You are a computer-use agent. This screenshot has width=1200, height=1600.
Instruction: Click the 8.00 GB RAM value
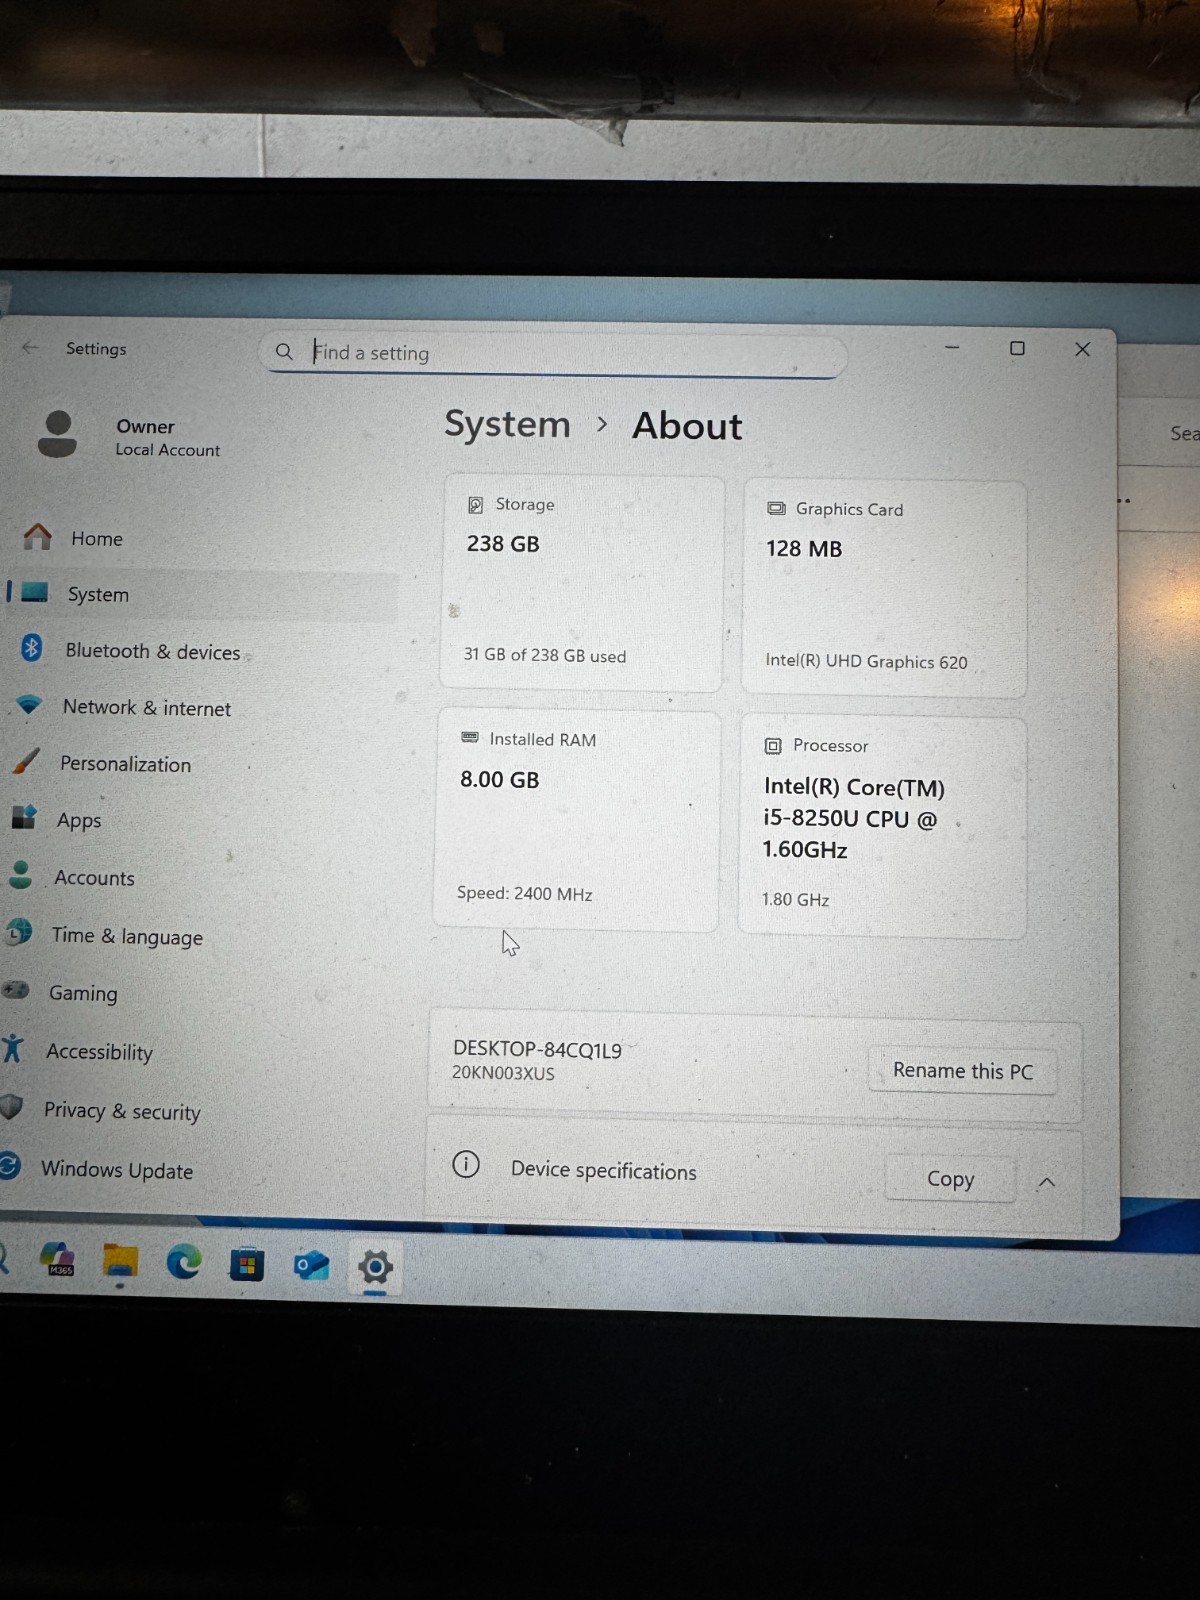(x=499, y=779)
